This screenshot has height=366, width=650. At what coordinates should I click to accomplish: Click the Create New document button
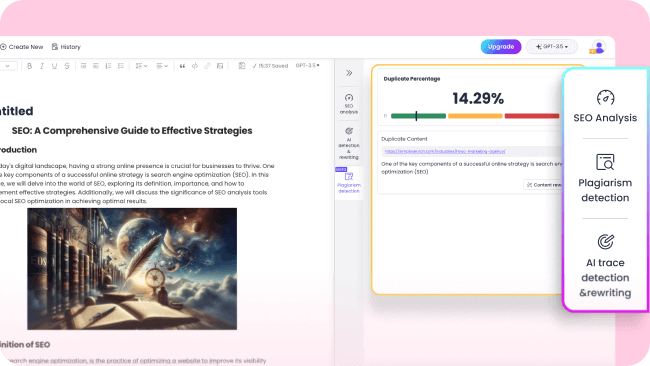[22, 47]
